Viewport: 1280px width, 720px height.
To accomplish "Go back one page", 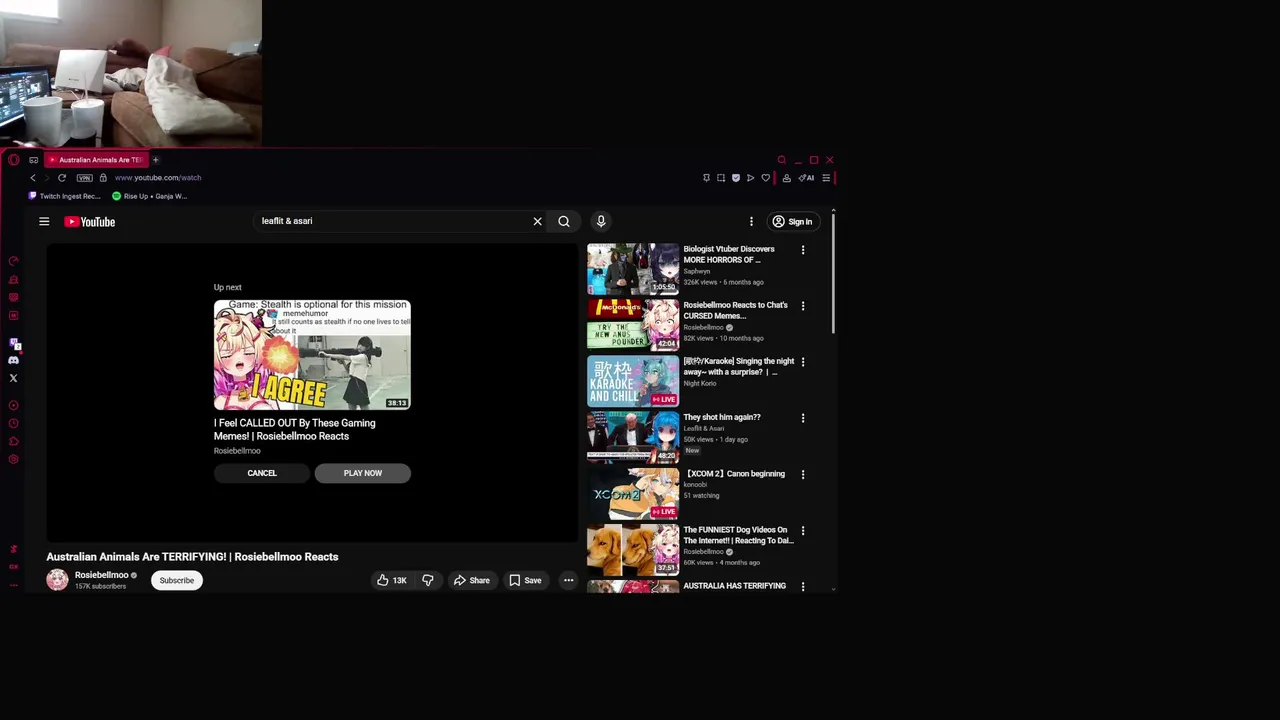I will click(33, 178).
